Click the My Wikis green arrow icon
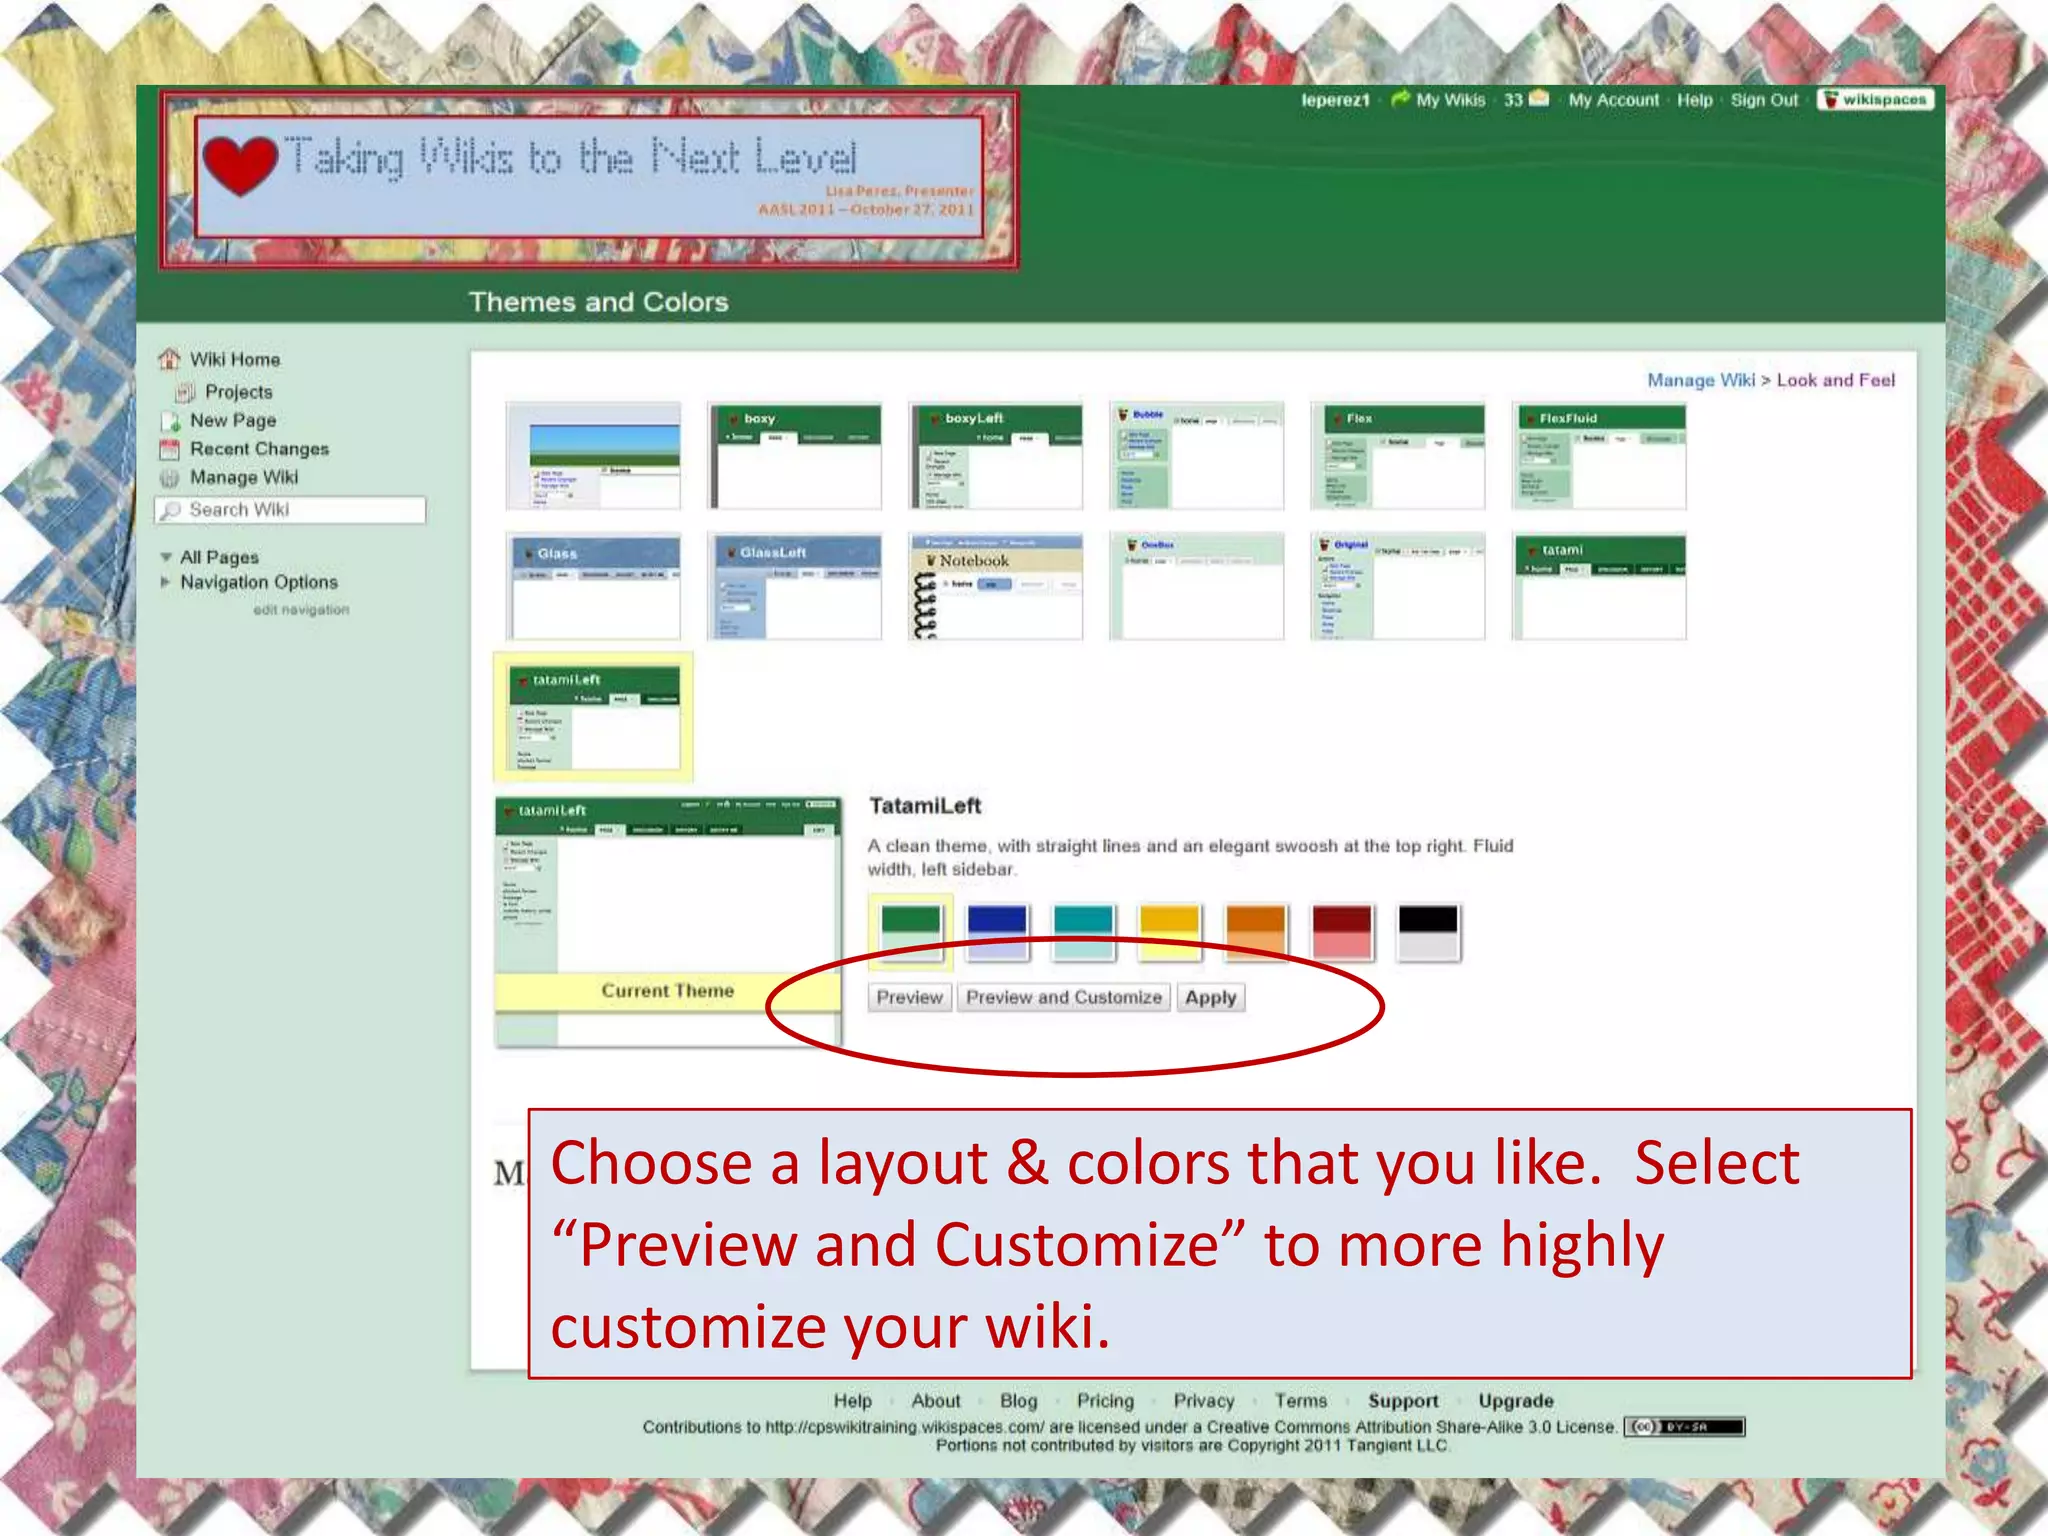 (x=1400, y=99)
